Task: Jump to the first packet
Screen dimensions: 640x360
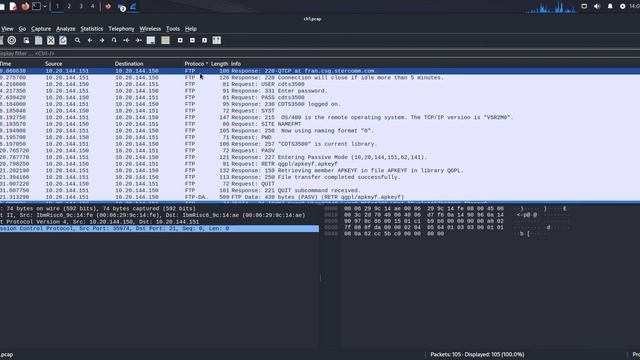Action: tap(127, 40)
